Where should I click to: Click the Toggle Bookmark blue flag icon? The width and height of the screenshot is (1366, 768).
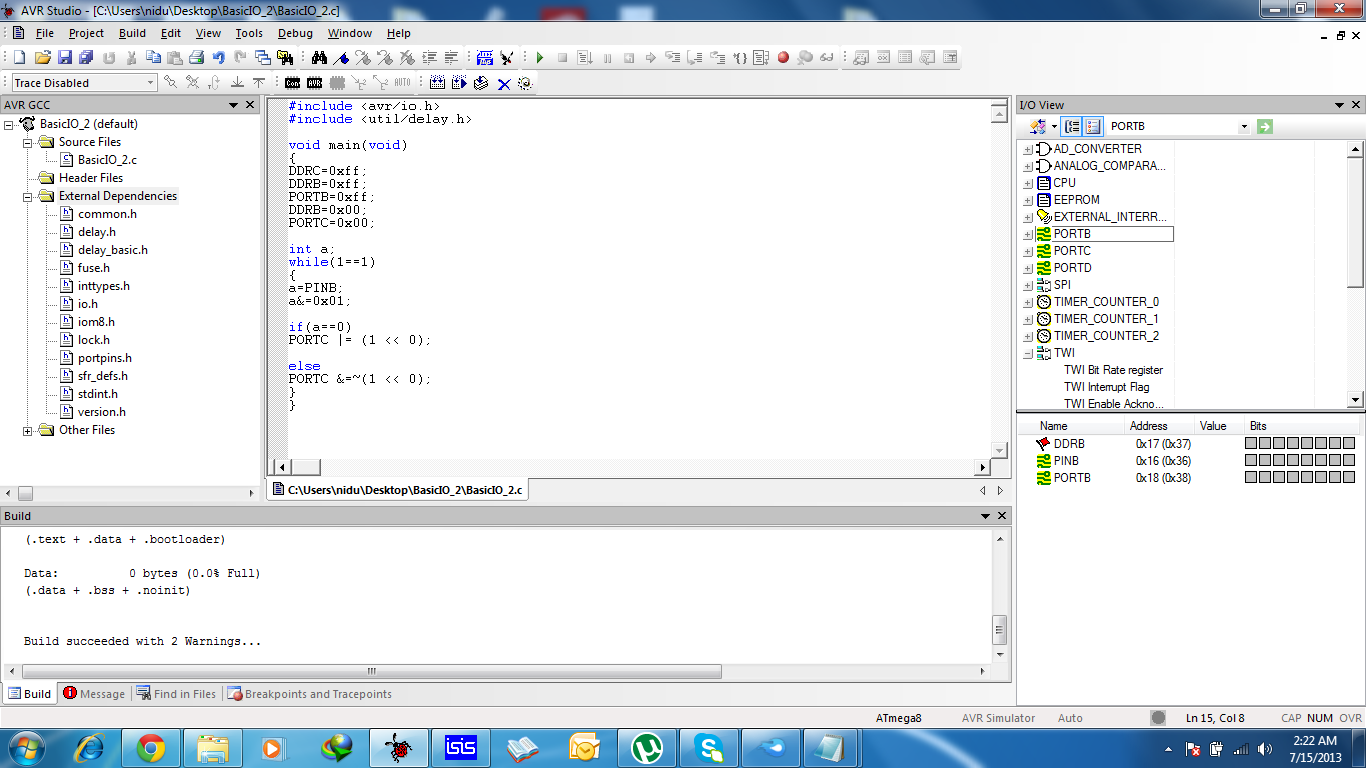click(341, 57)
